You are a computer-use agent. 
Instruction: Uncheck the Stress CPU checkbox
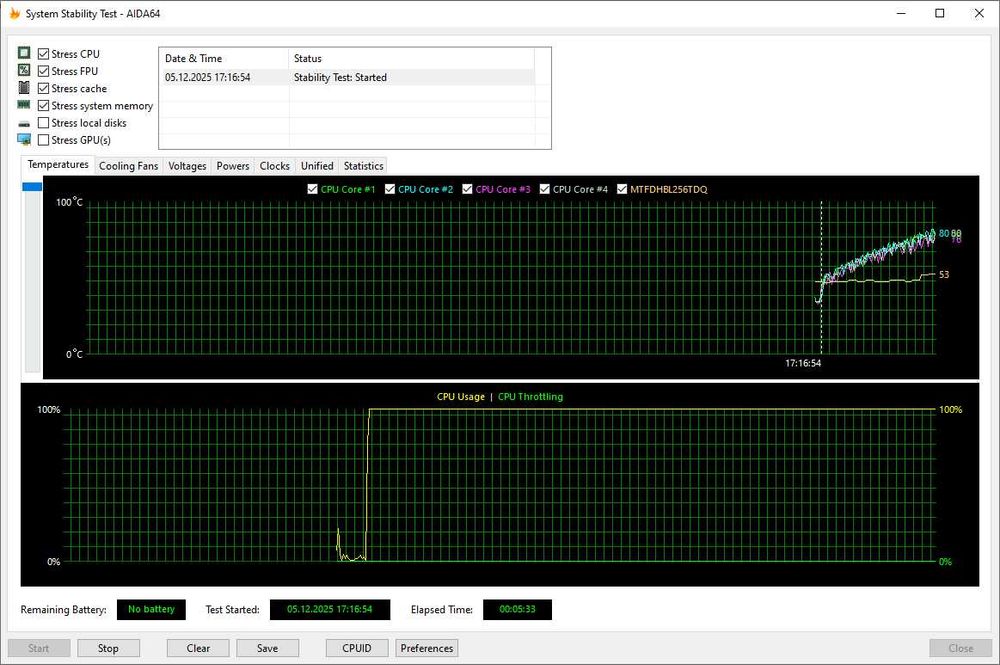pos(43,54)
